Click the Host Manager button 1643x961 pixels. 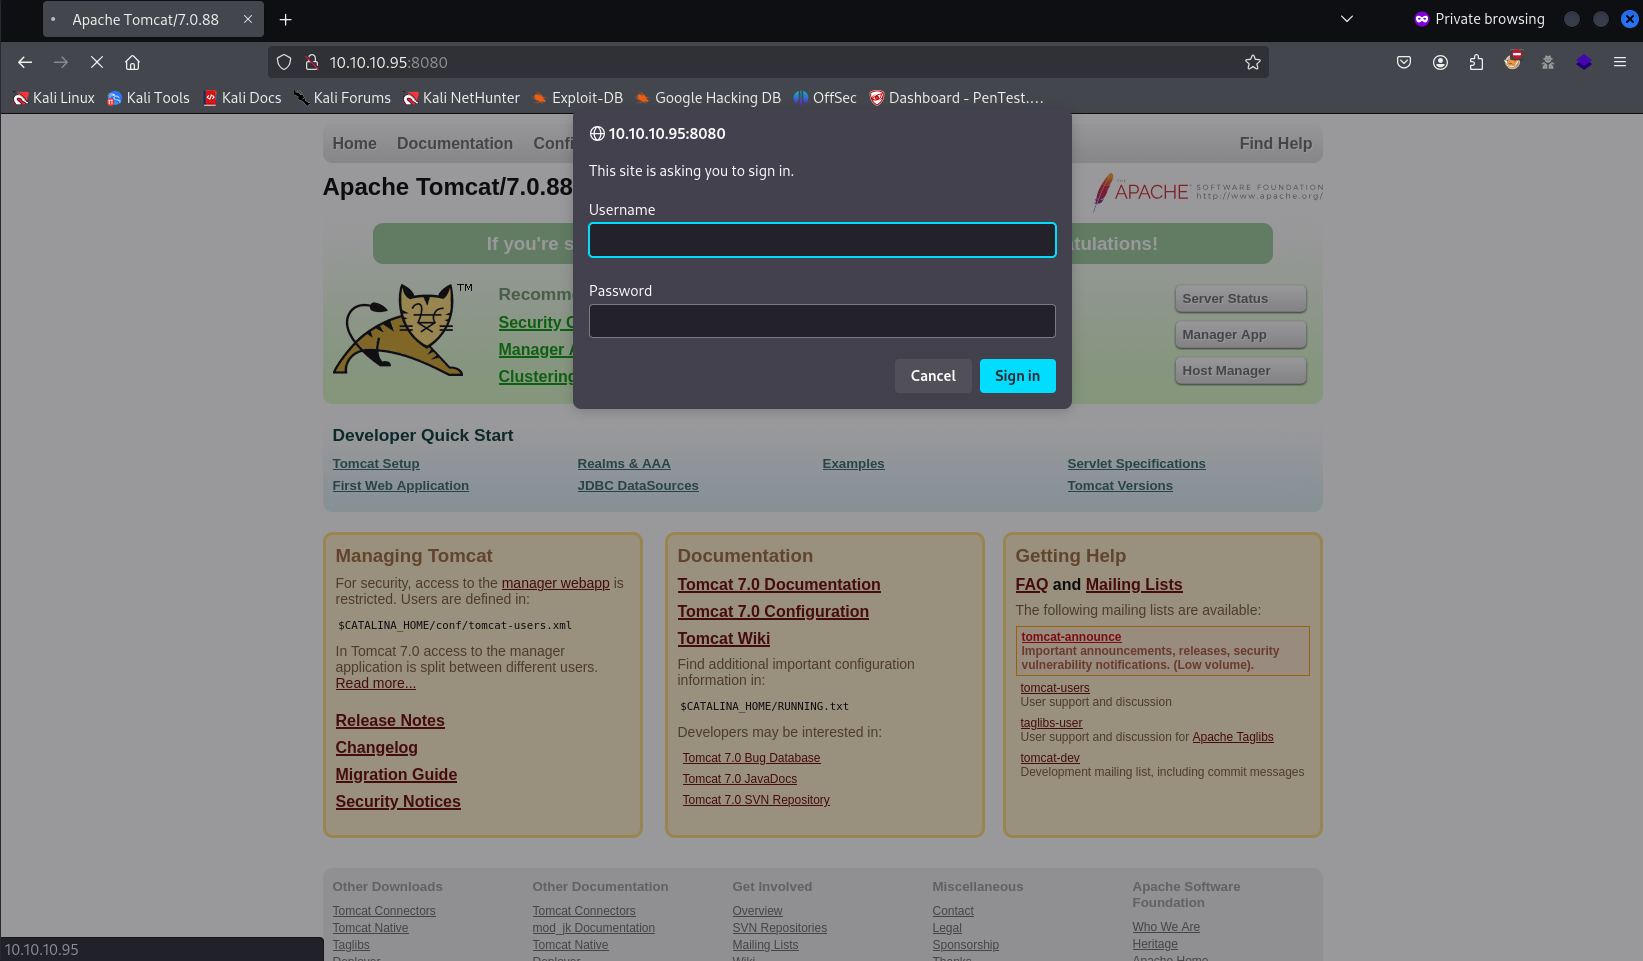pyautogui.click(x=1240, y=370)
